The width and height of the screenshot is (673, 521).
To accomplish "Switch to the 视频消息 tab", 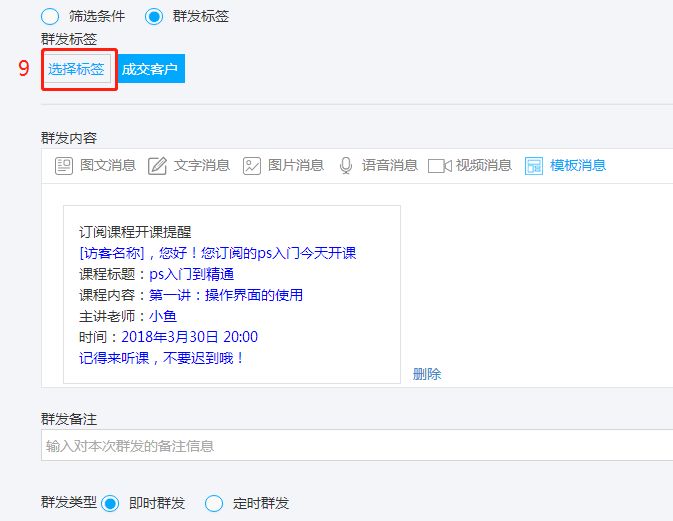I will (484, 165).
